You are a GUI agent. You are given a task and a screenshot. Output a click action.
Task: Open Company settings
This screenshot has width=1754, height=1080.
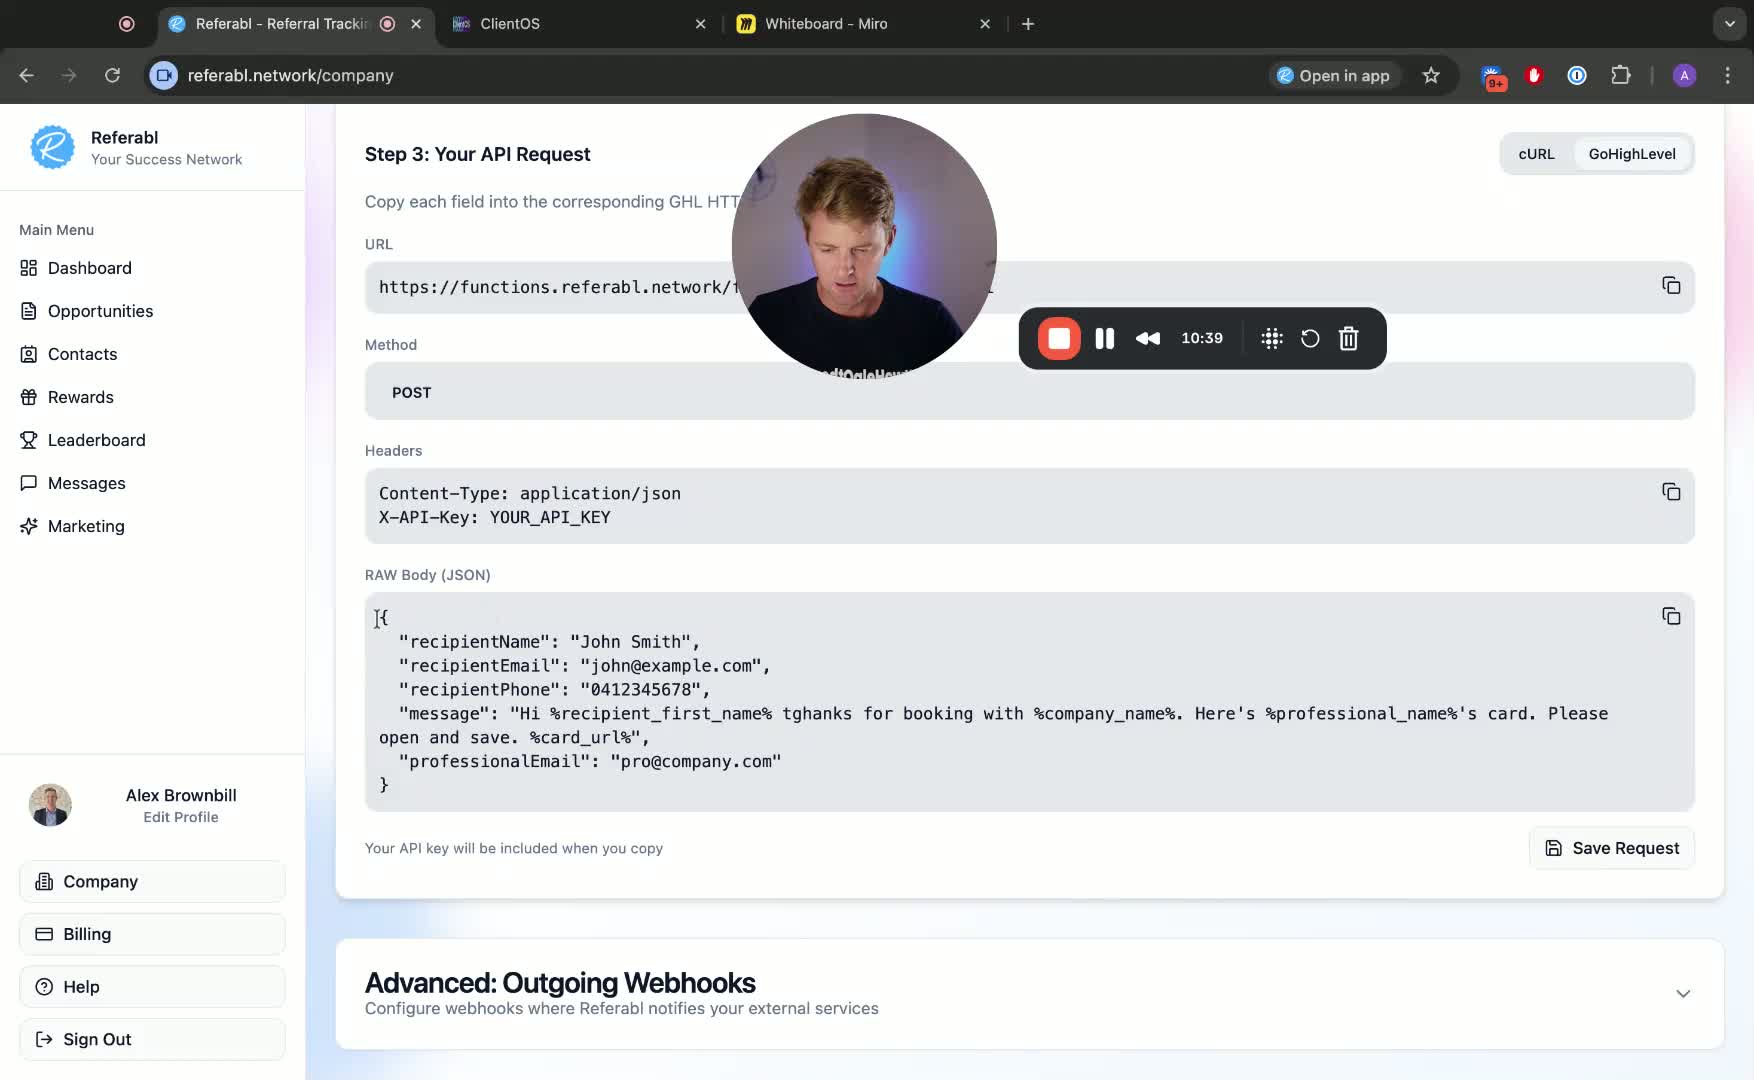[152, 881]
